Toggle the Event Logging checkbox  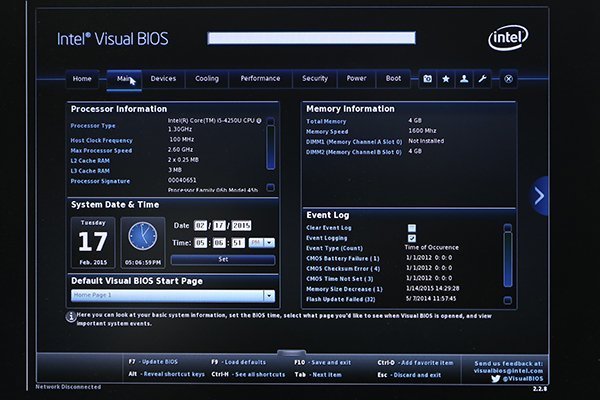pos(412,238)
